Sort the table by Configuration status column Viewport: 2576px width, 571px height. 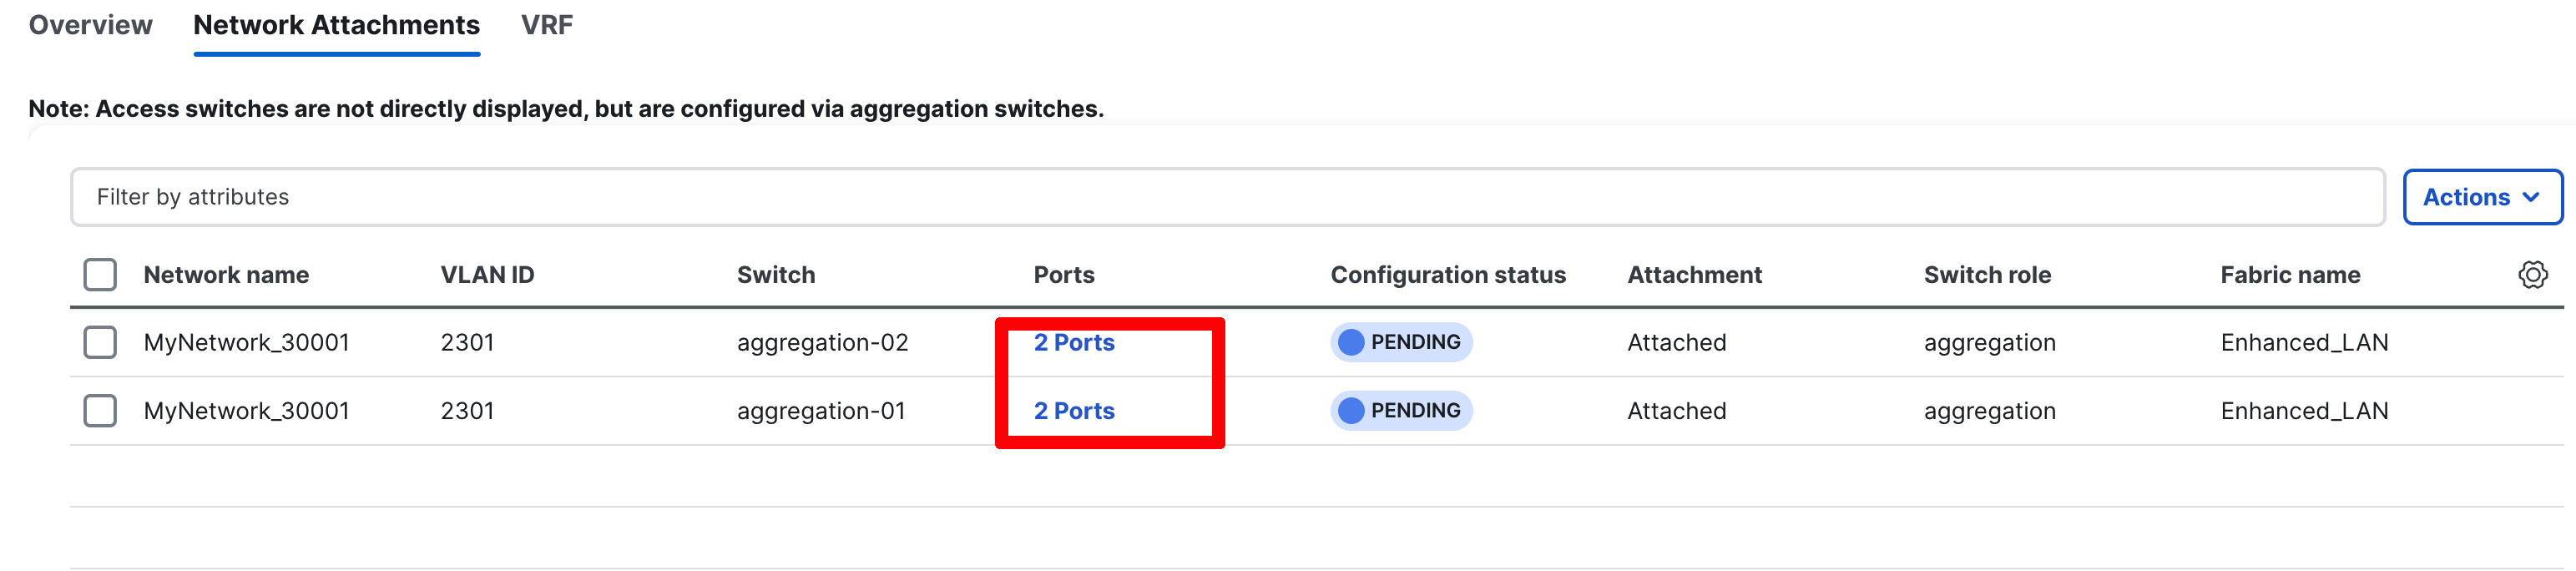coord(1447,274)
